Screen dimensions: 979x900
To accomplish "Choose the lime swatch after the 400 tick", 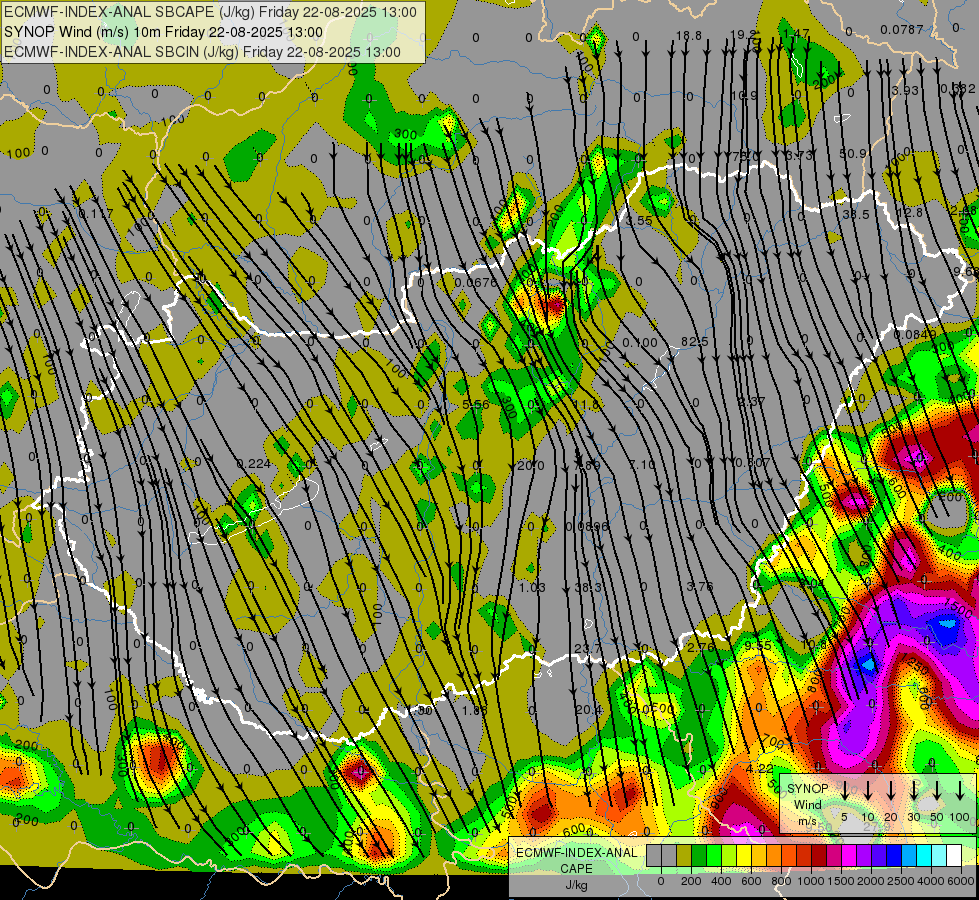I will pos(729,856).
